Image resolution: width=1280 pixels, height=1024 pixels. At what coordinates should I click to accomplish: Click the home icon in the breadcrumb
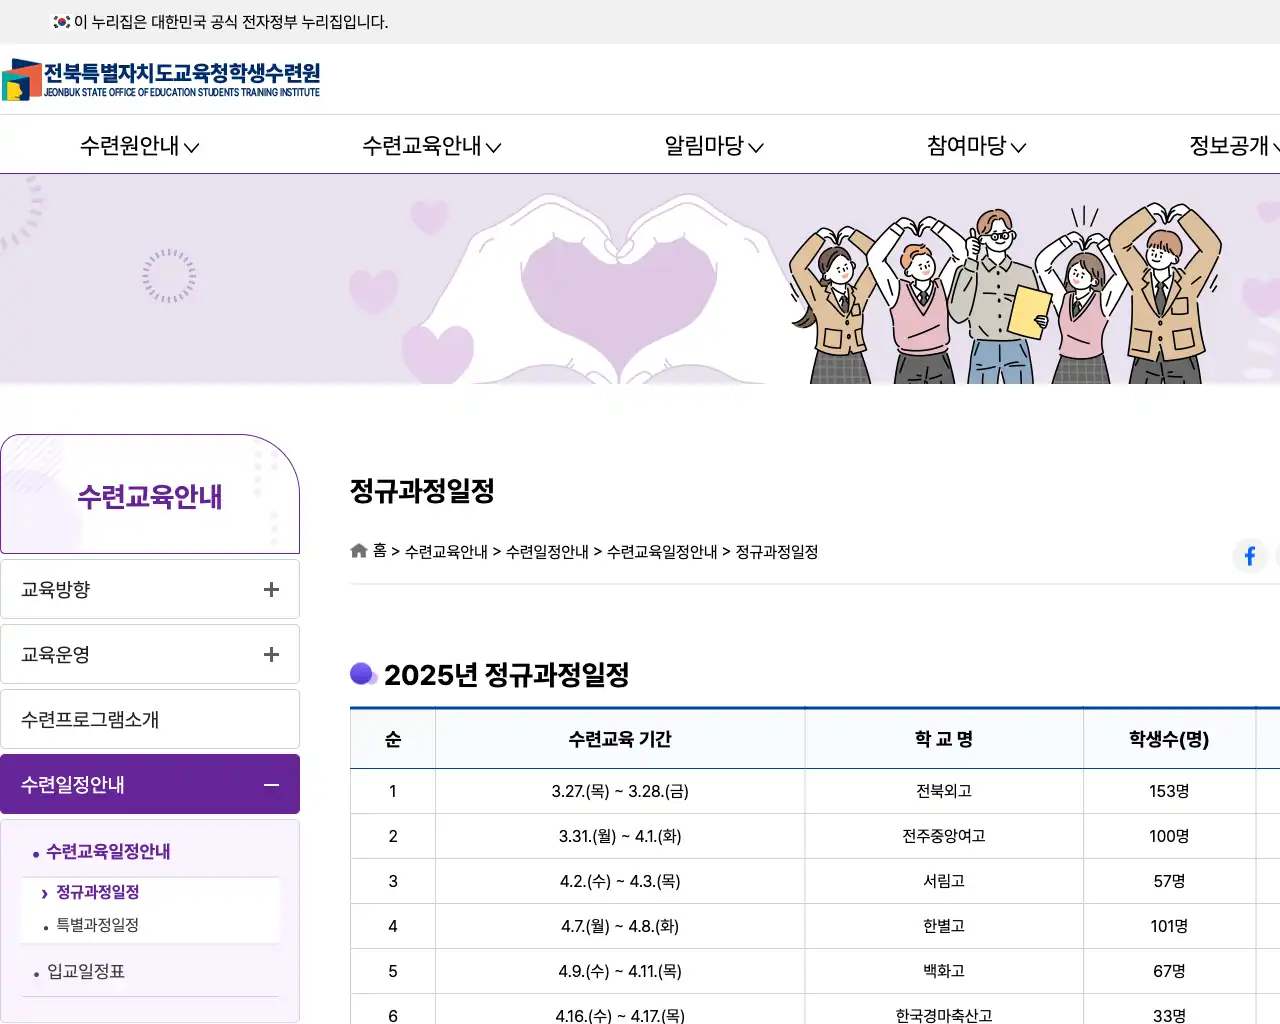357,550
